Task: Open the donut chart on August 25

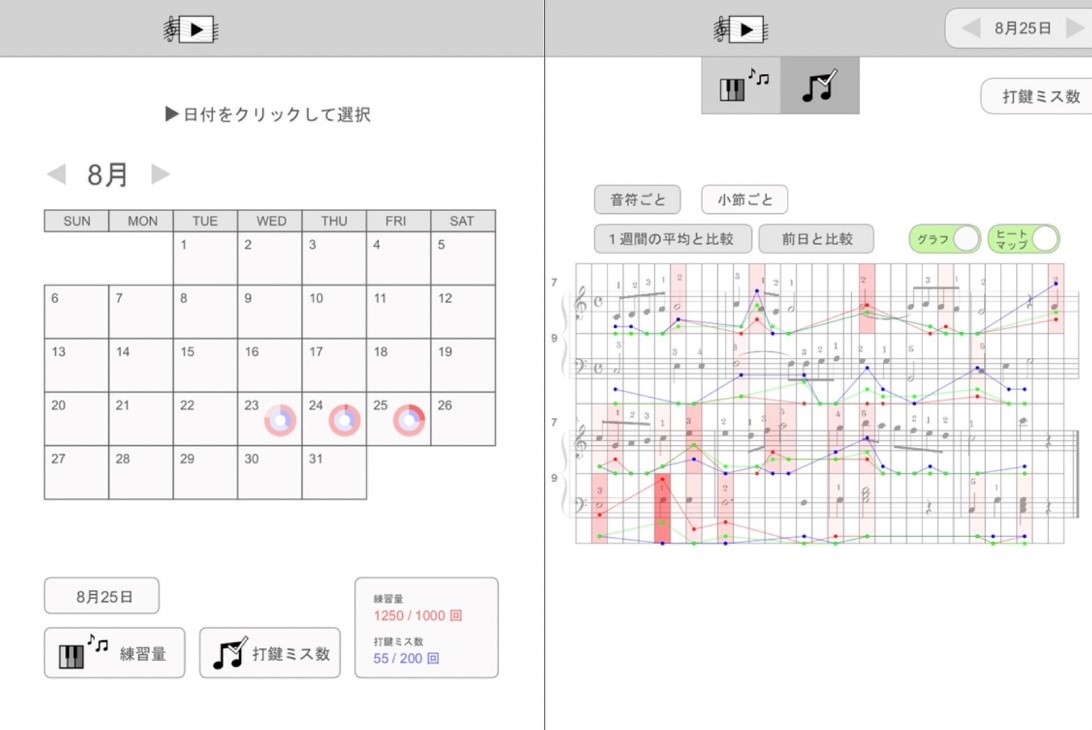Action: (x=409, y=420)
